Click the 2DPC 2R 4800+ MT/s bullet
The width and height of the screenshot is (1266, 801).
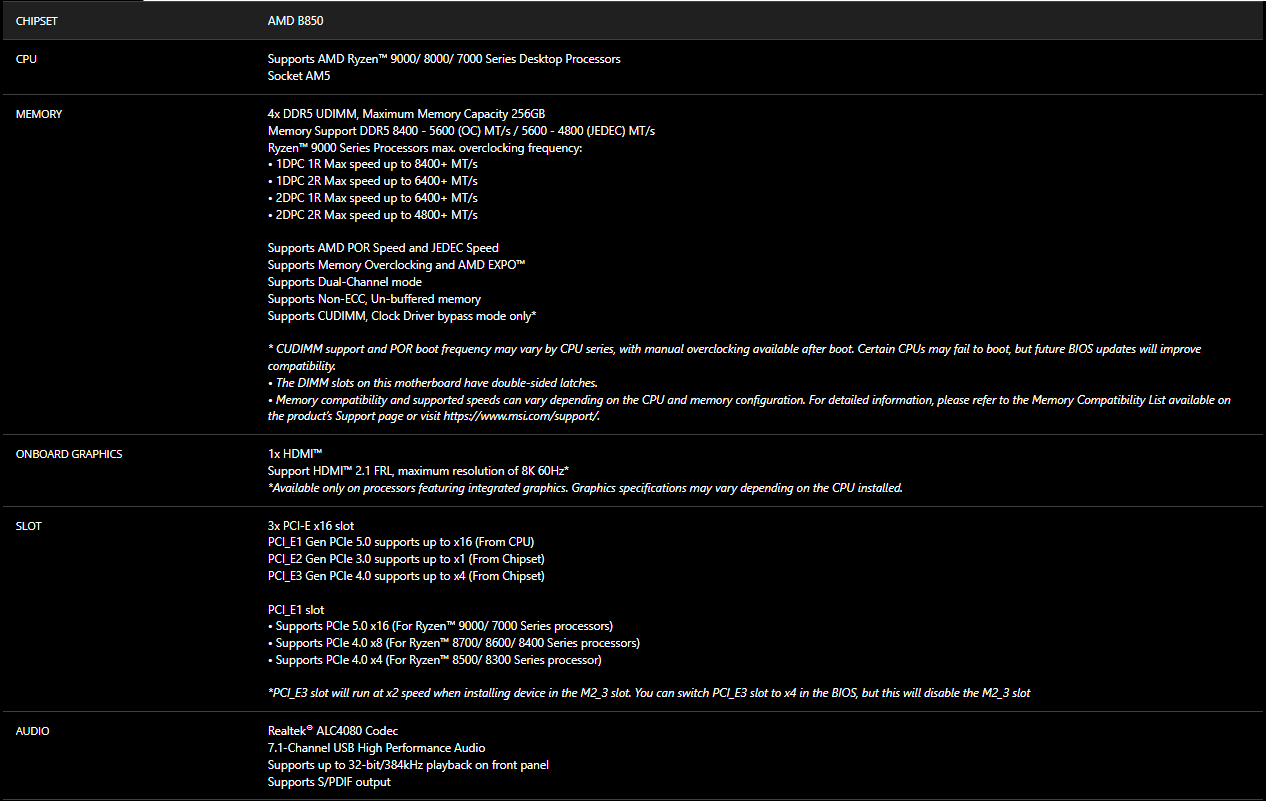[x=373, y=215]
